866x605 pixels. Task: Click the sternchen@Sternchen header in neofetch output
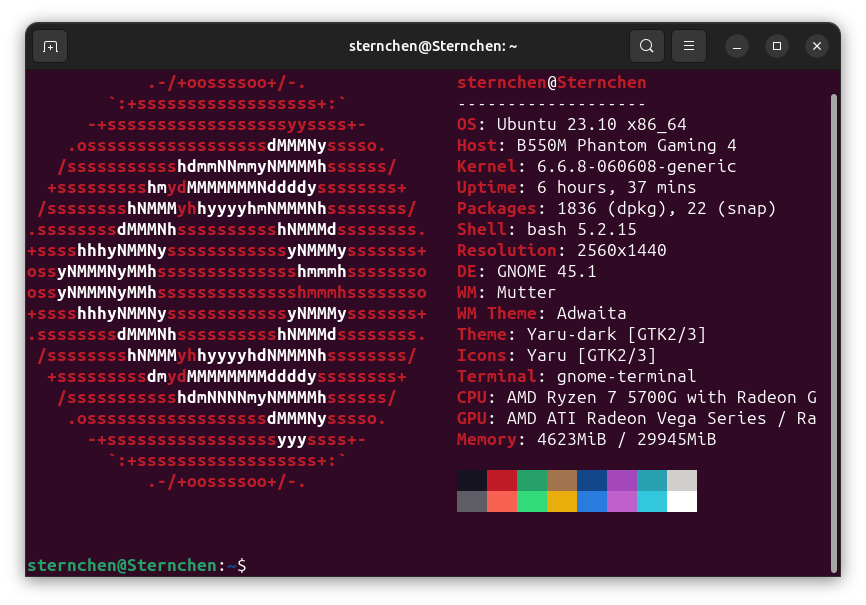551,83
